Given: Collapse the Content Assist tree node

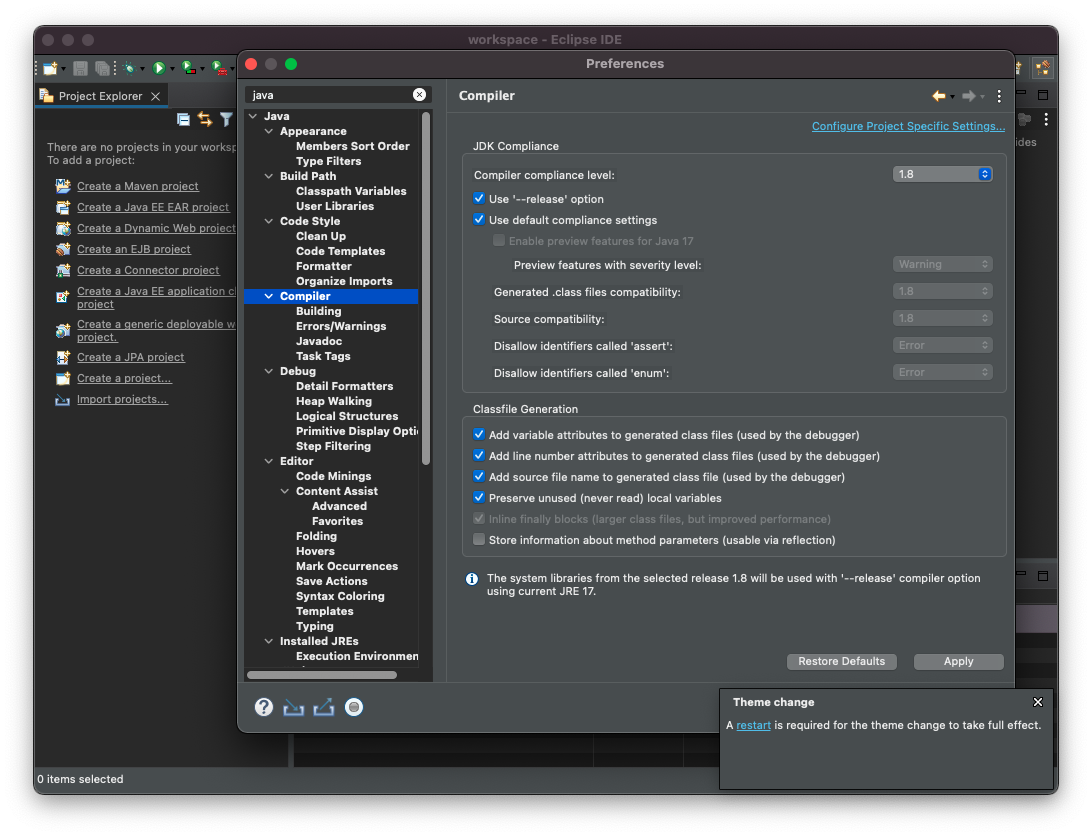Looking at the screenshot, I should pos(285,491).
